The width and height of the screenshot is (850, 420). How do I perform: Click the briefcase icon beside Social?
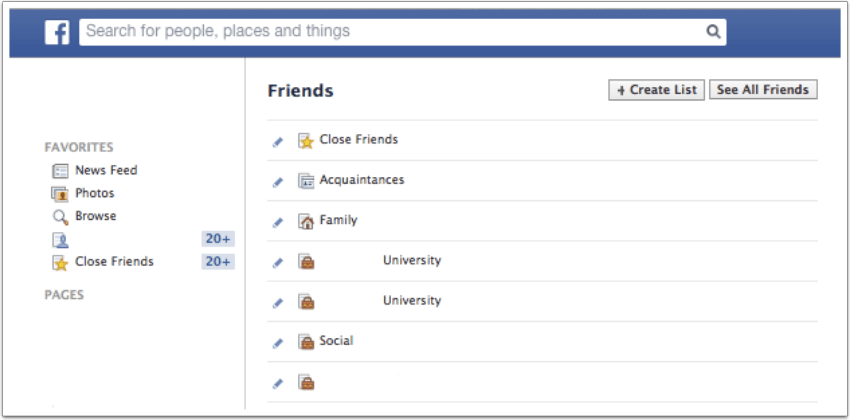[x=306, y=342]
